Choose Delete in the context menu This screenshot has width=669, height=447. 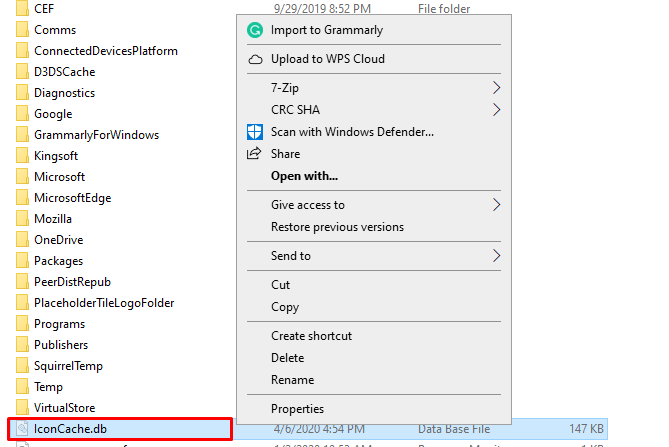click(x=287, y=358)
